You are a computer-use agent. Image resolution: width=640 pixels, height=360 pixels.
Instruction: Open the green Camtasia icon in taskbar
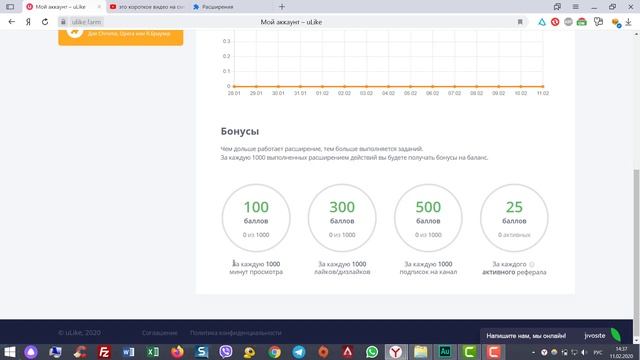(x=469, y=352)
